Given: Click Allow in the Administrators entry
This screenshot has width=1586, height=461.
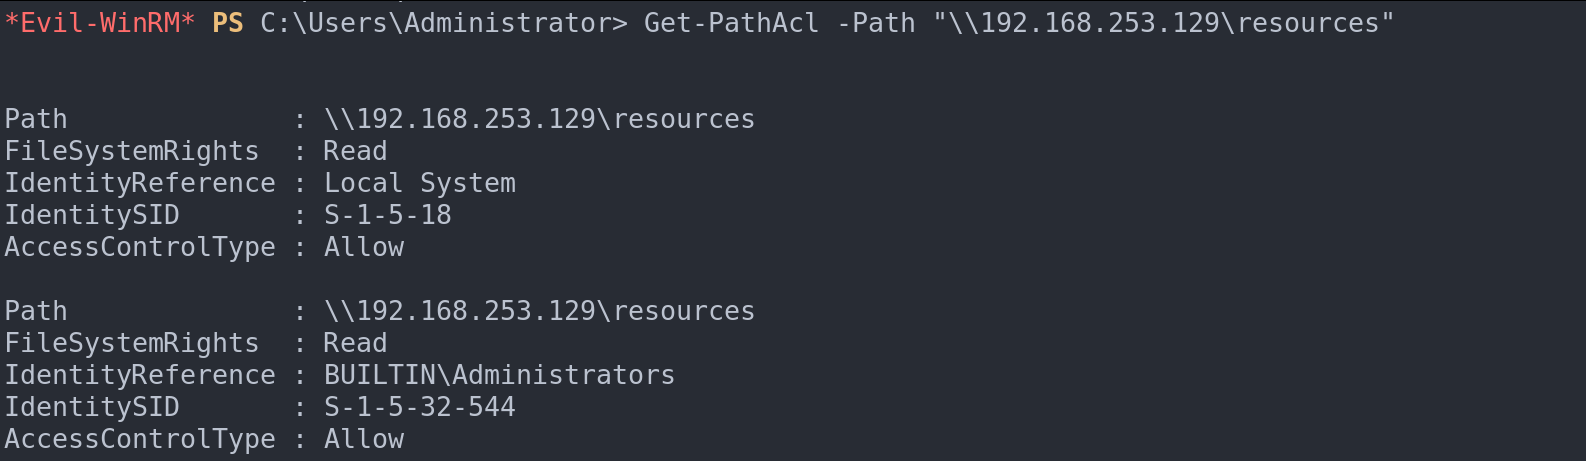Looking at the screenshot, I should [x=364, y=439].
